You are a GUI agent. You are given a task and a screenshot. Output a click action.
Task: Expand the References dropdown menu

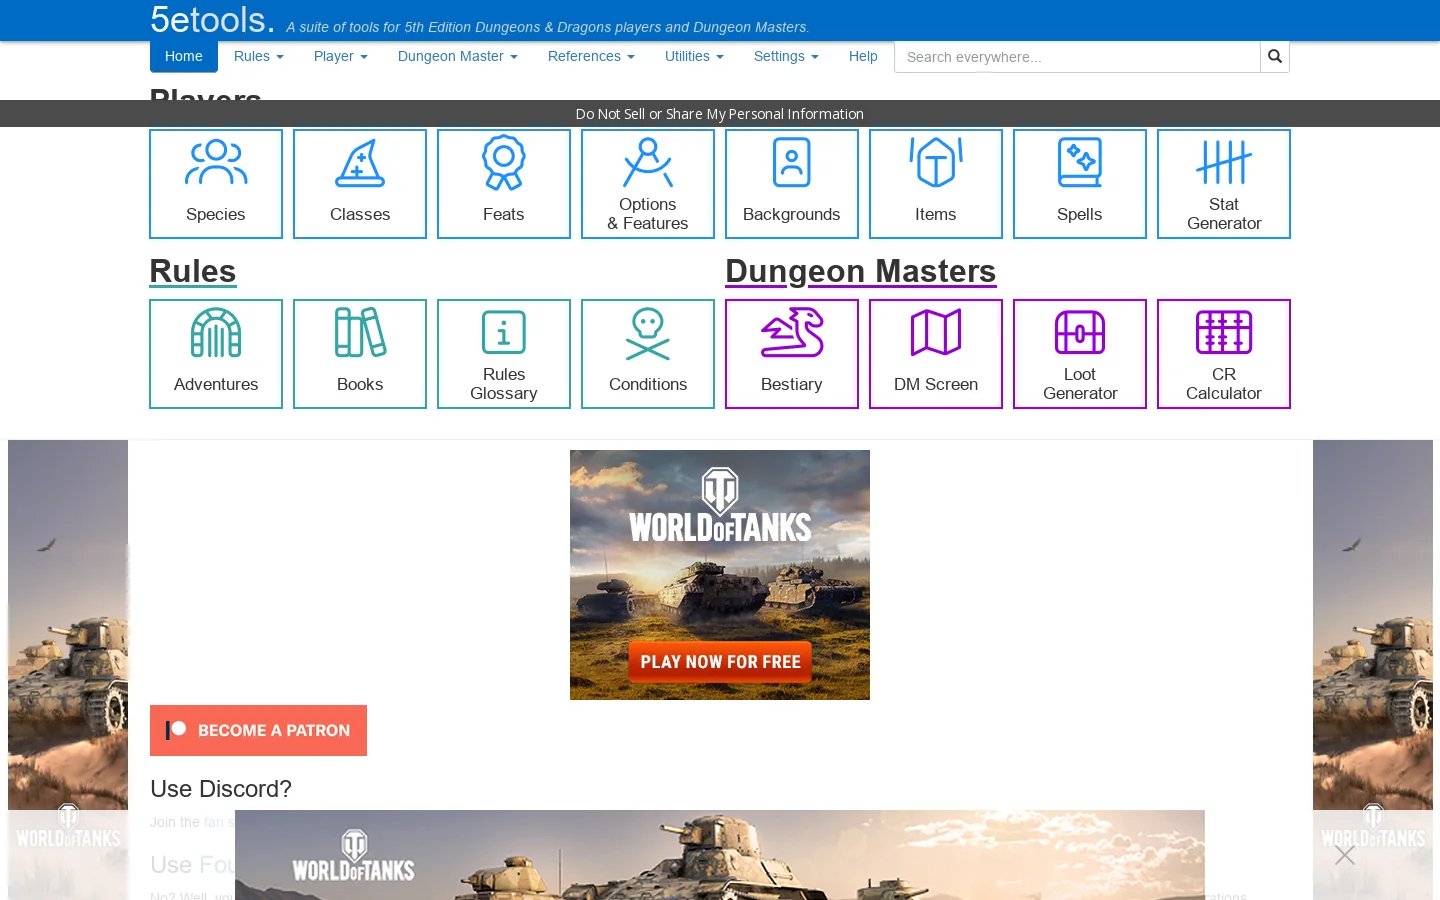point(591,57)
